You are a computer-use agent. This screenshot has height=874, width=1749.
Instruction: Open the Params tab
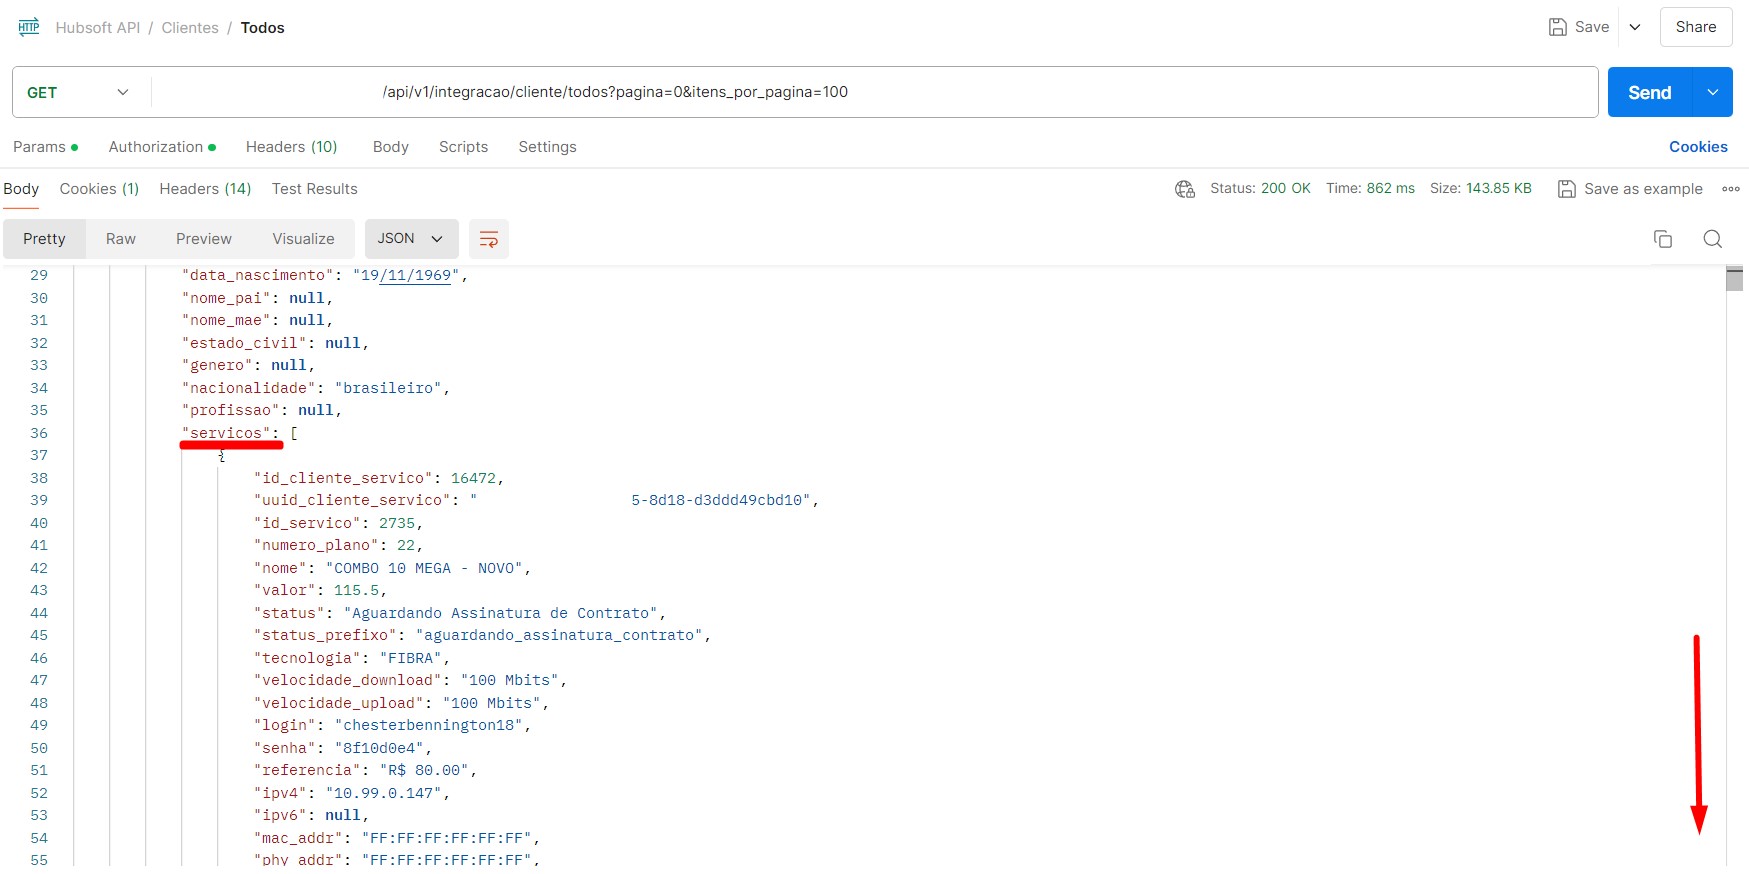pyautogui.click(x=45, y=147)
